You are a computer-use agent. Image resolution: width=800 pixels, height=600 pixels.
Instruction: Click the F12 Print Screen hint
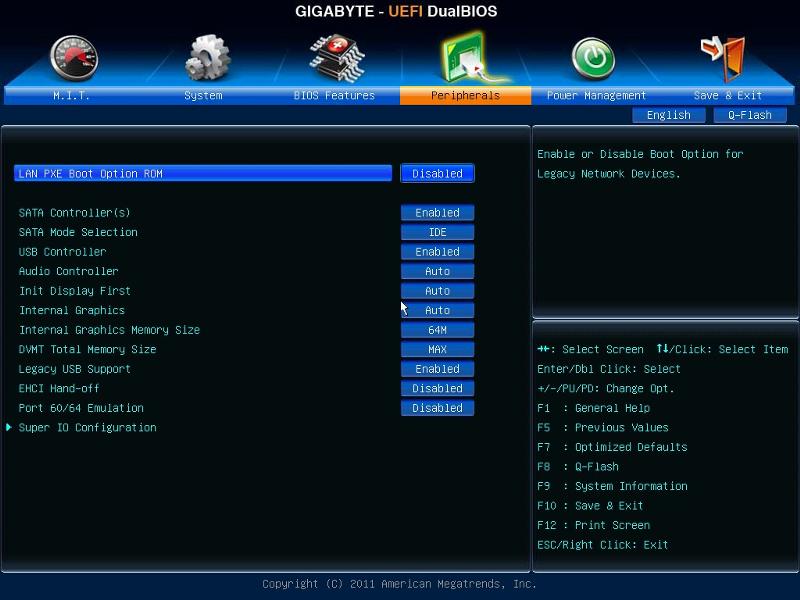[x=593, y=525]
